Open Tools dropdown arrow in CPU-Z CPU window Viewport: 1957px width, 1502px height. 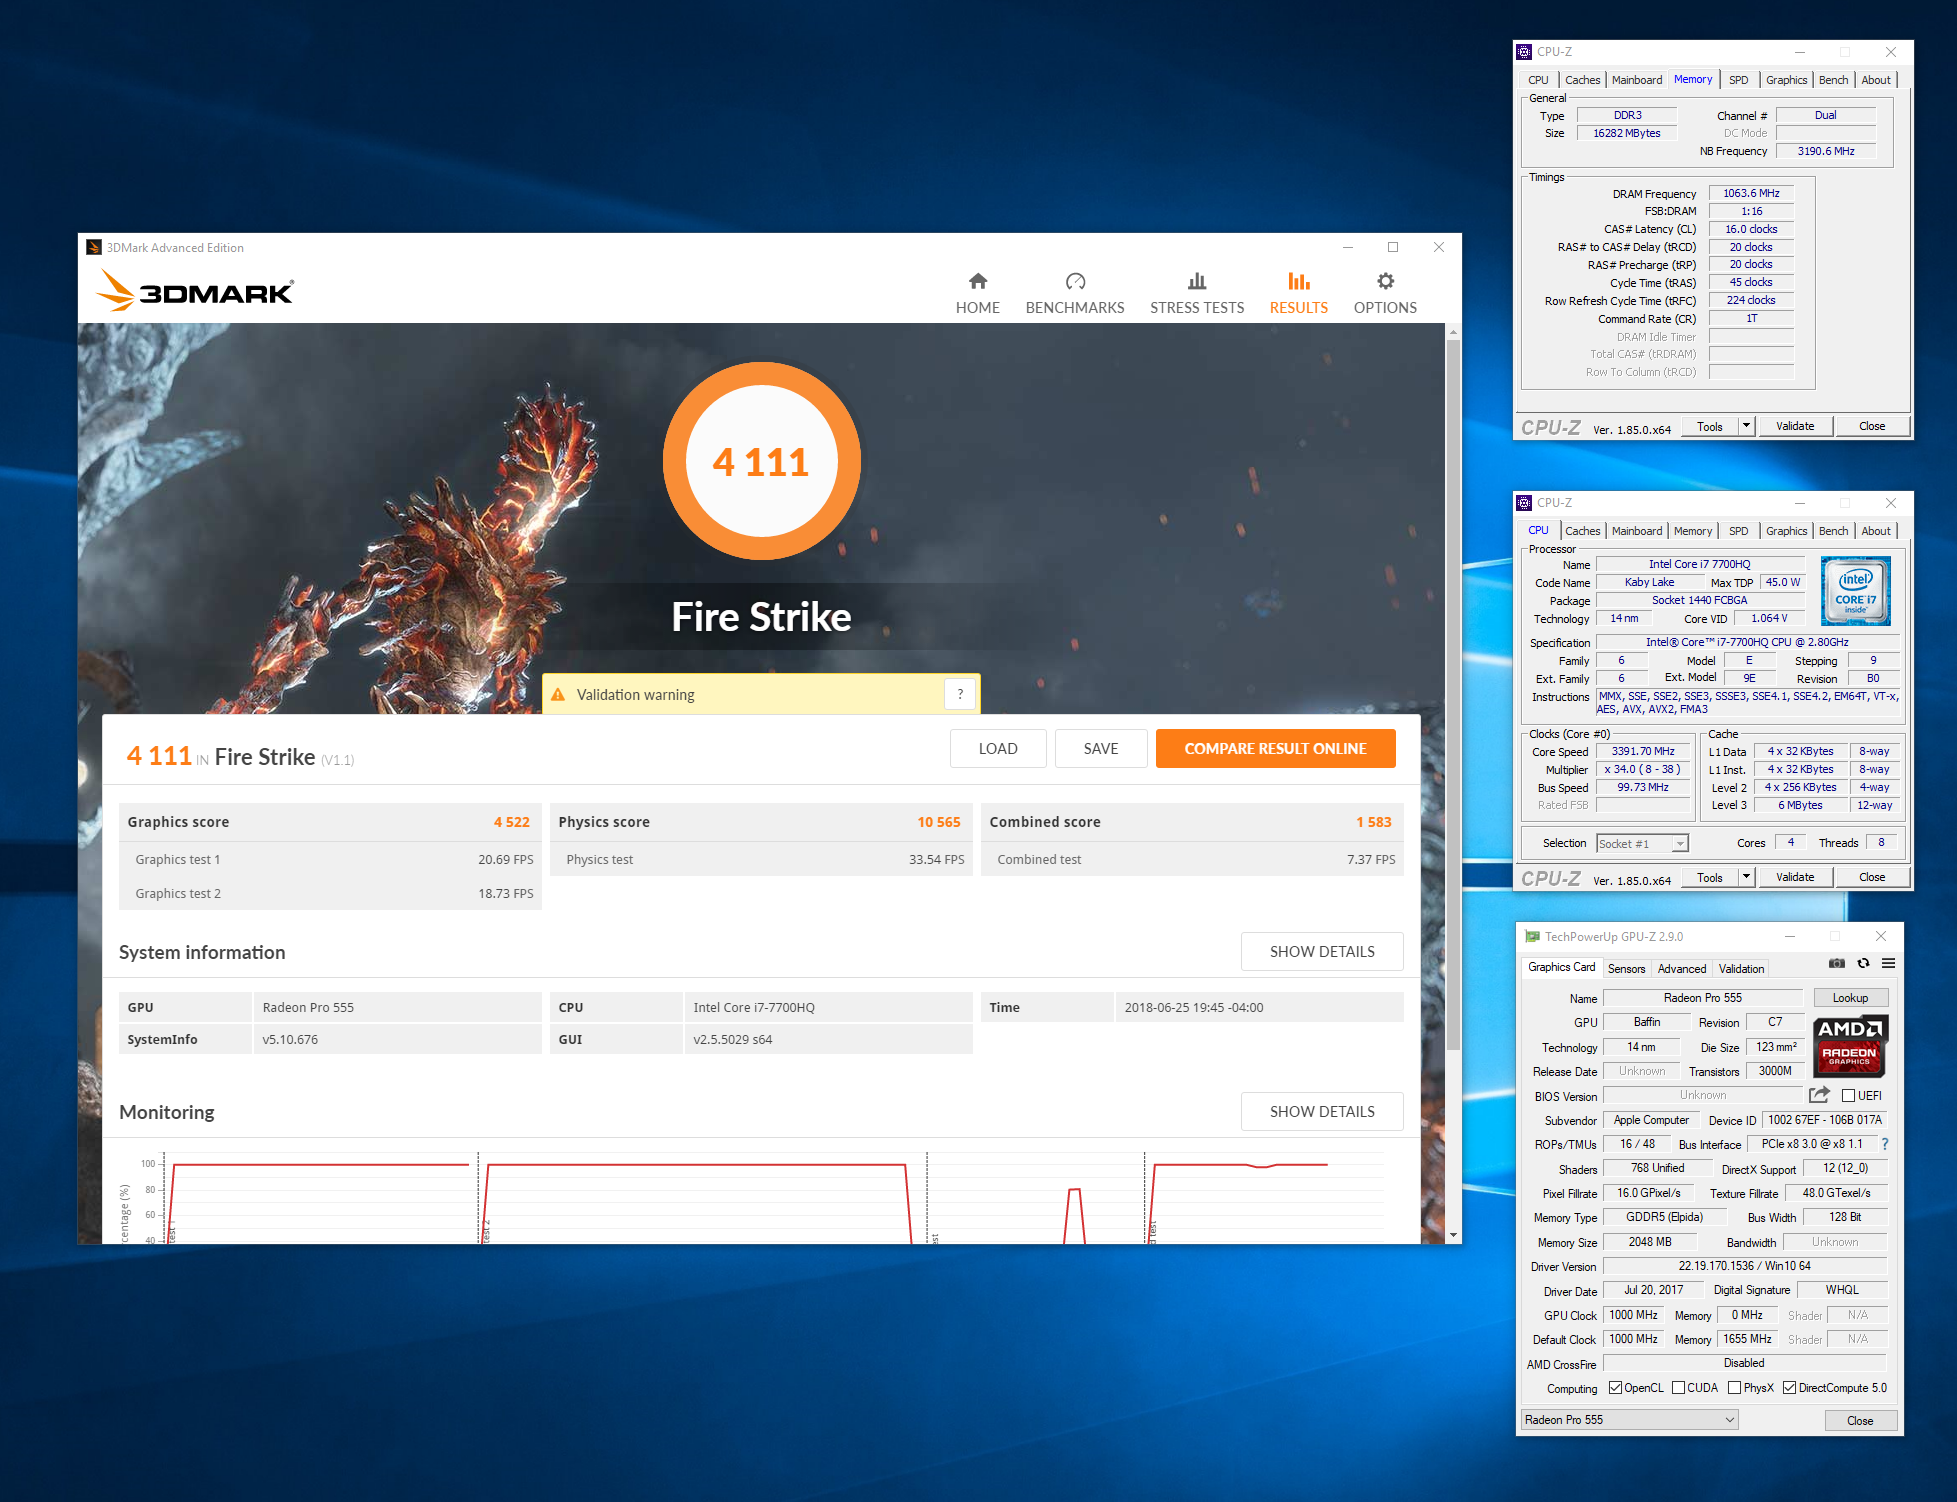point(1747,877)
